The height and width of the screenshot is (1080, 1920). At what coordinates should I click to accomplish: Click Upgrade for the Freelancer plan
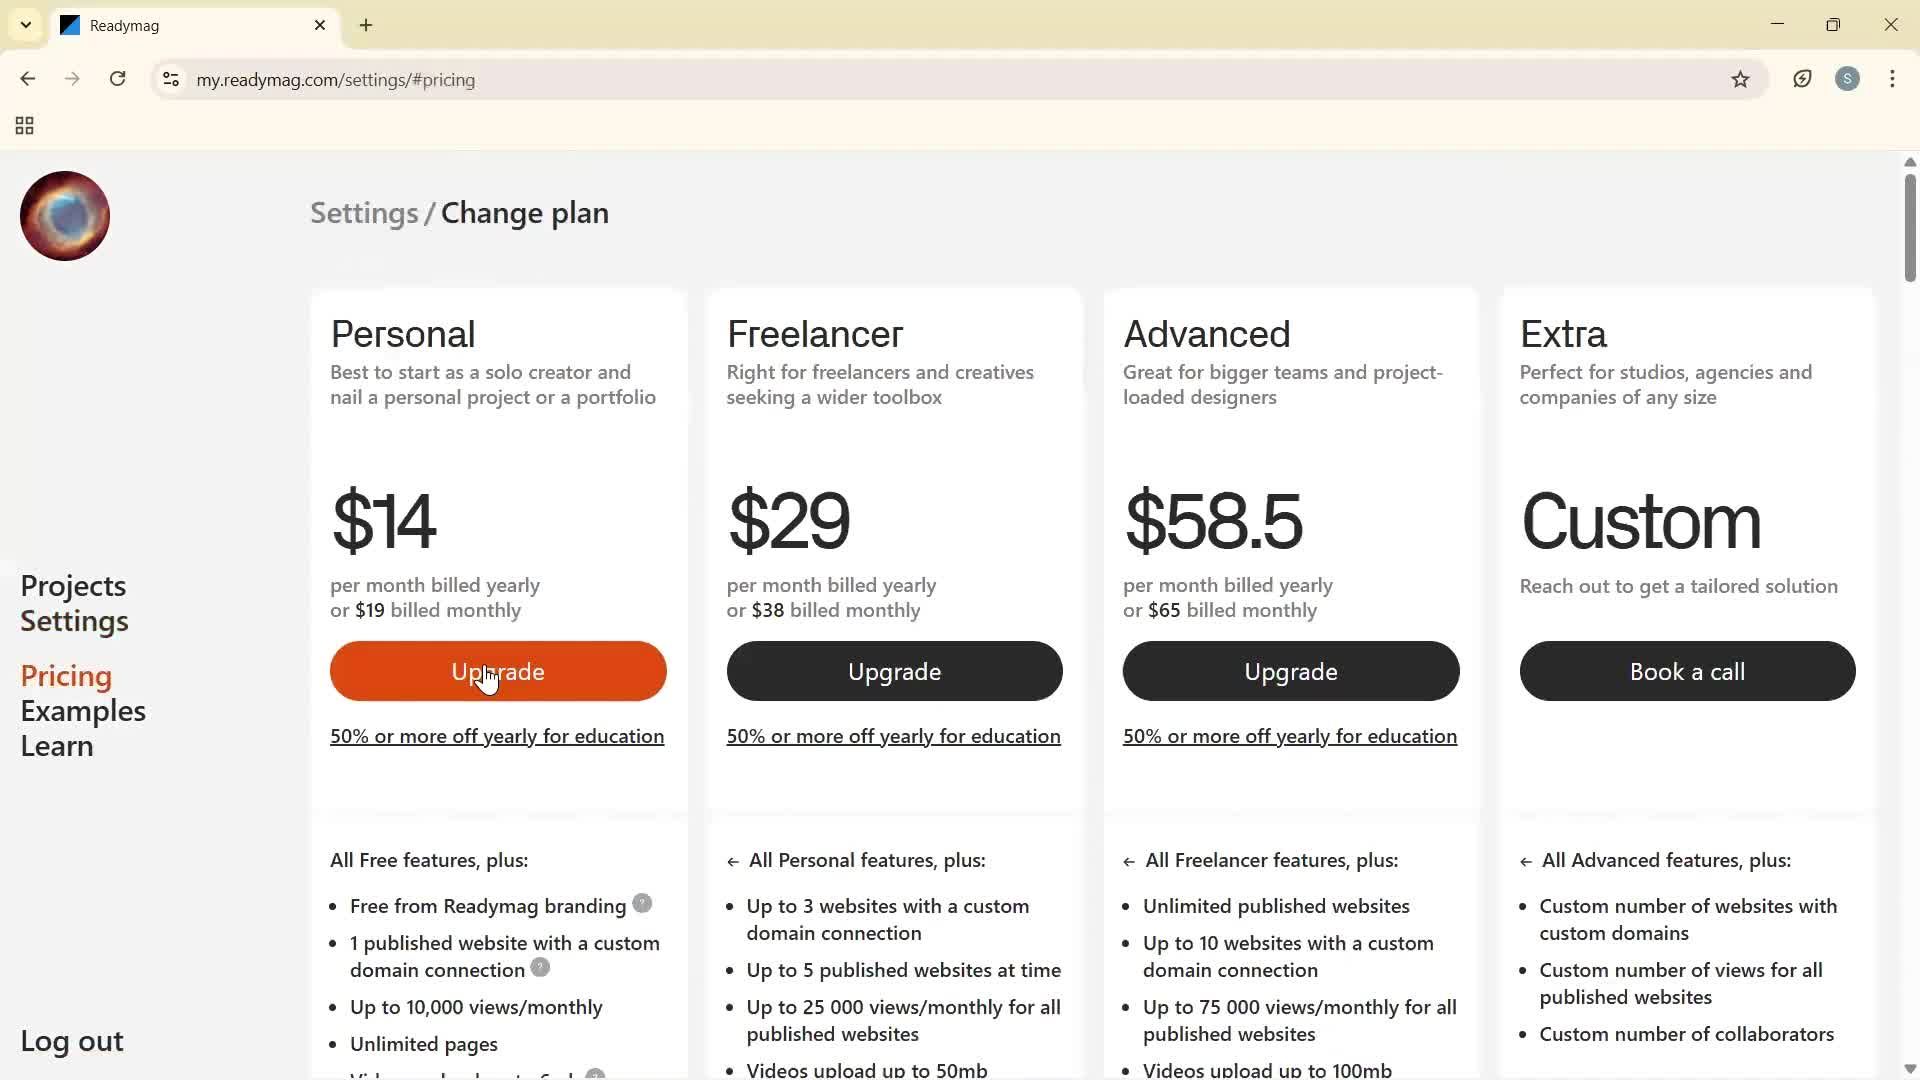tap(894, 671)
